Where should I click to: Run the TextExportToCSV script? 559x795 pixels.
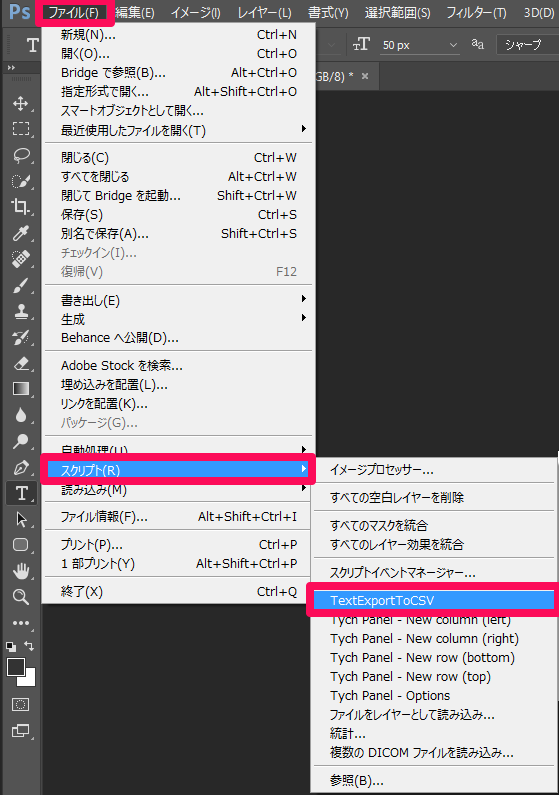(x=434, y=600)
